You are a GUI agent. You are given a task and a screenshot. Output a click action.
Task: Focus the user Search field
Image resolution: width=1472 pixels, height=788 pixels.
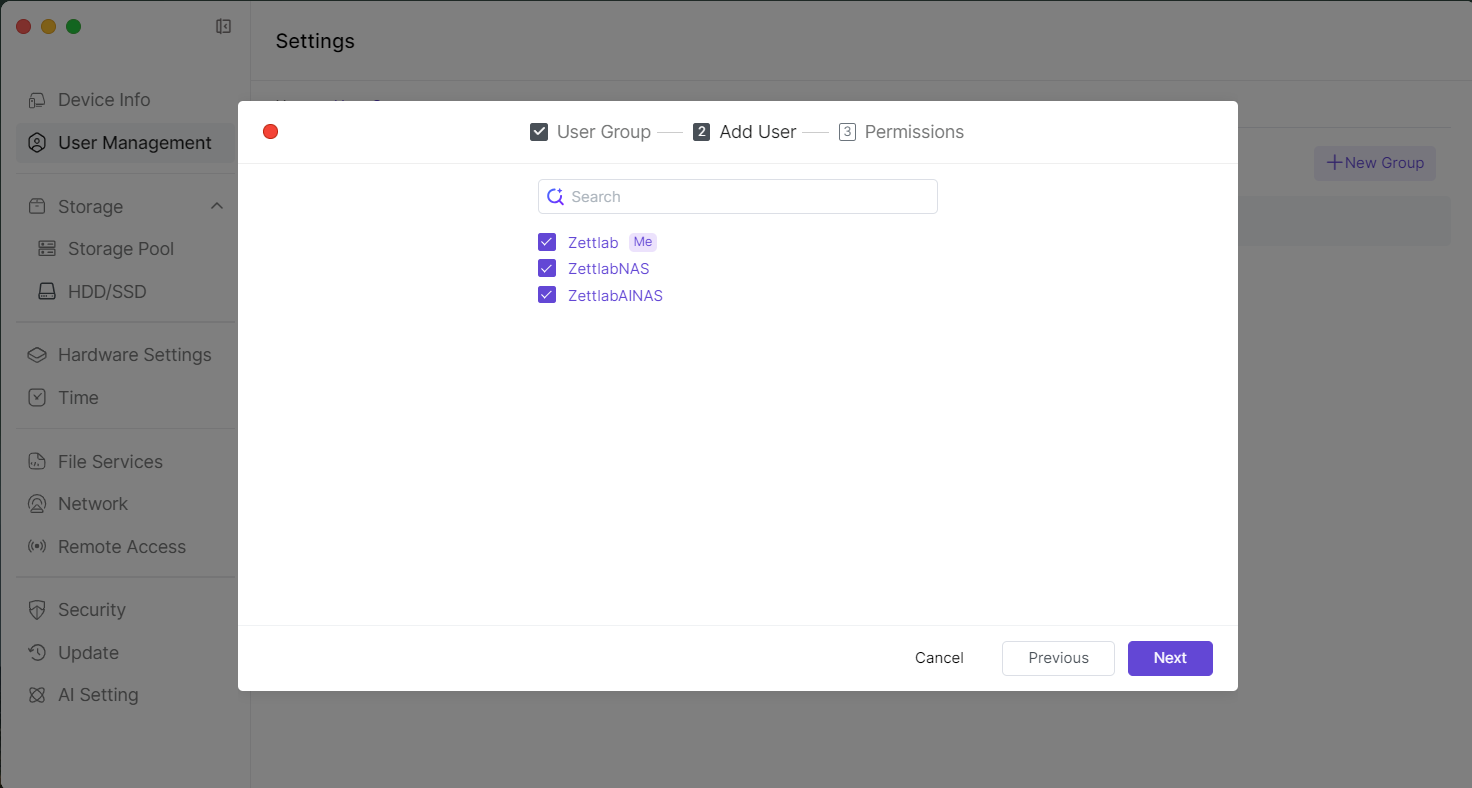tap(750, 197)
